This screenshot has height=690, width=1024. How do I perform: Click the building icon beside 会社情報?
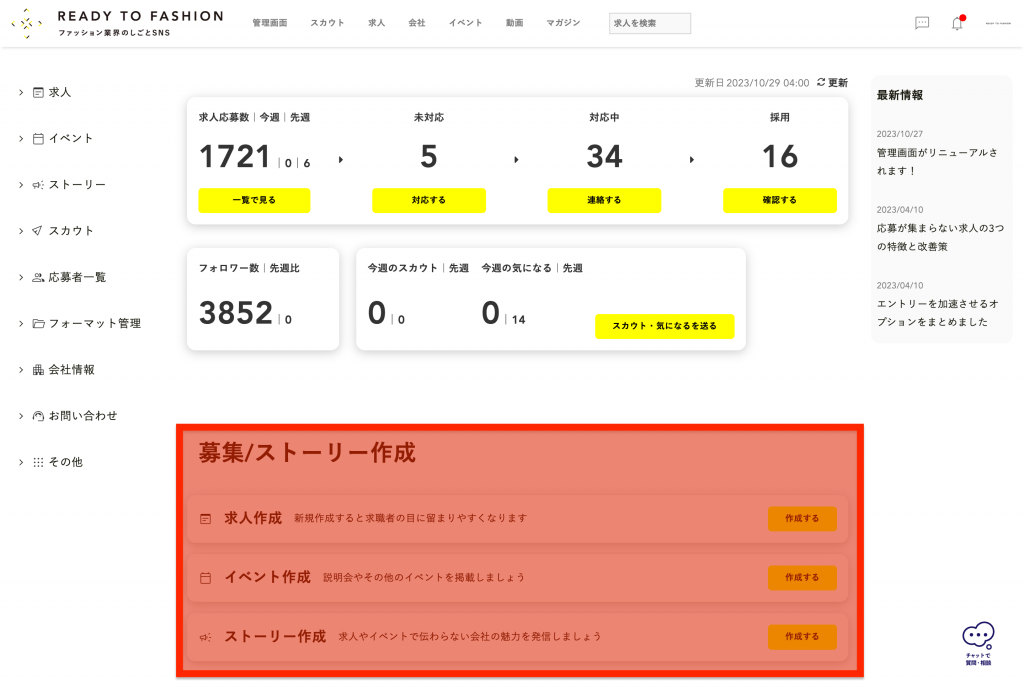(38, 370)
